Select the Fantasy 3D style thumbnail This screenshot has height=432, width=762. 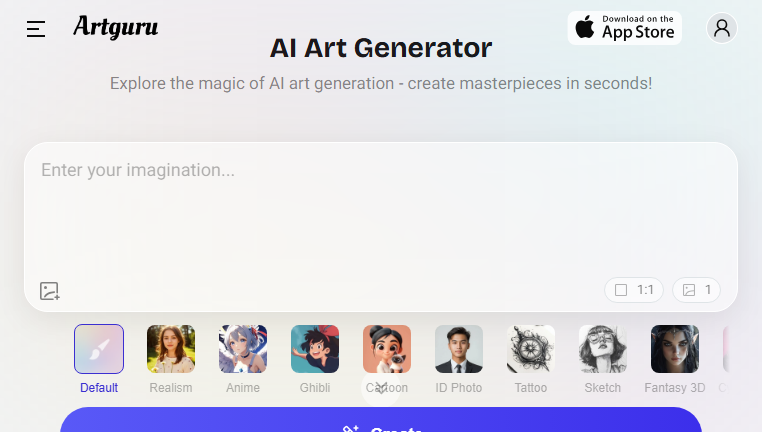tap(675, 349)
